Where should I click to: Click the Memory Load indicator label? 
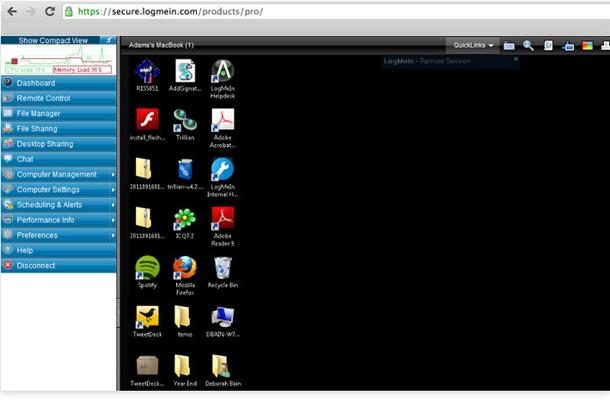pos(82,70)
